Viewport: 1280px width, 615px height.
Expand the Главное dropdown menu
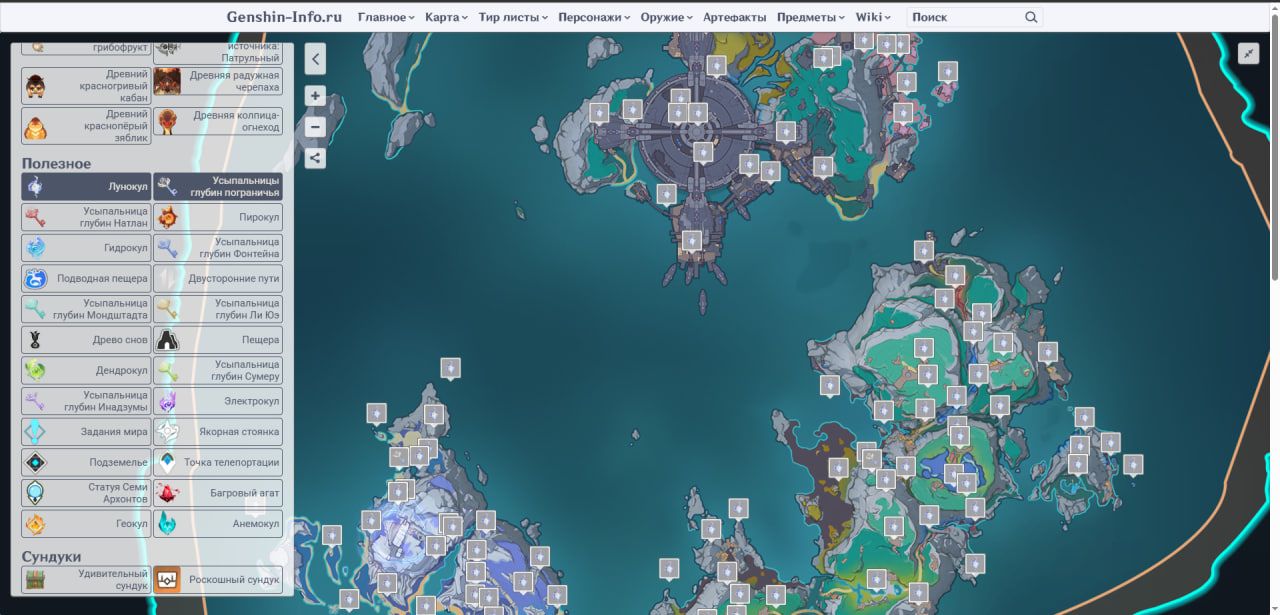coord(385,17)
